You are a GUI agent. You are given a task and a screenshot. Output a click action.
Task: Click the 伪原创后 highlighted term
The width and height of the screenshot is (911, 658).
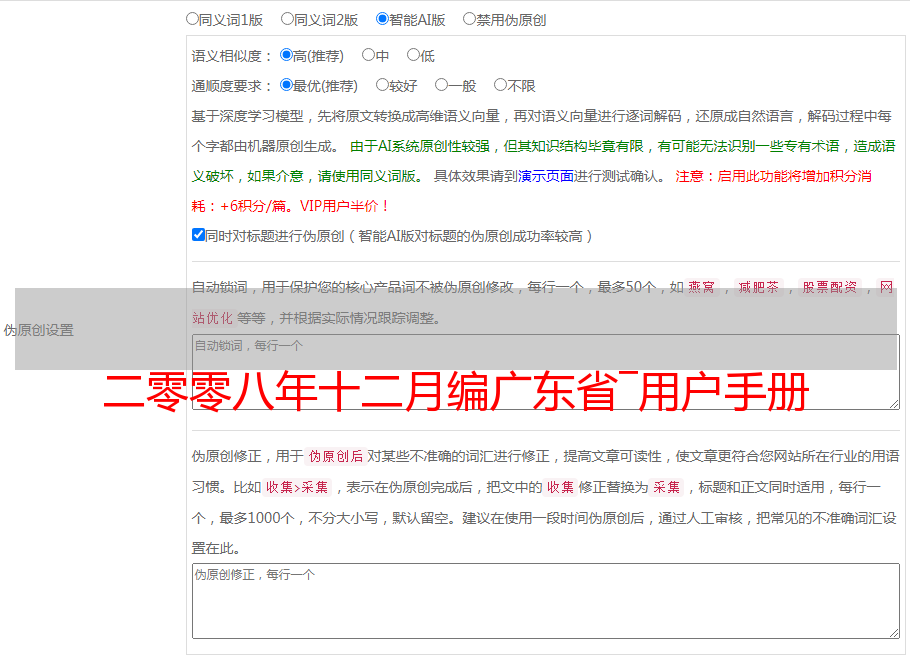coord(336,456)
